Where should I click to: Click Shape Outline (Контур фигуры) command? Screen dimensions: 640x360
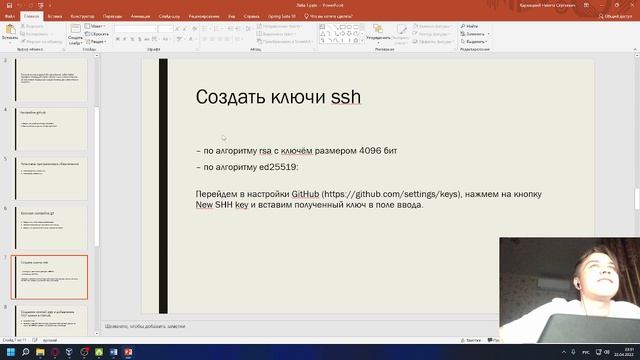click(x=431, y=34)
